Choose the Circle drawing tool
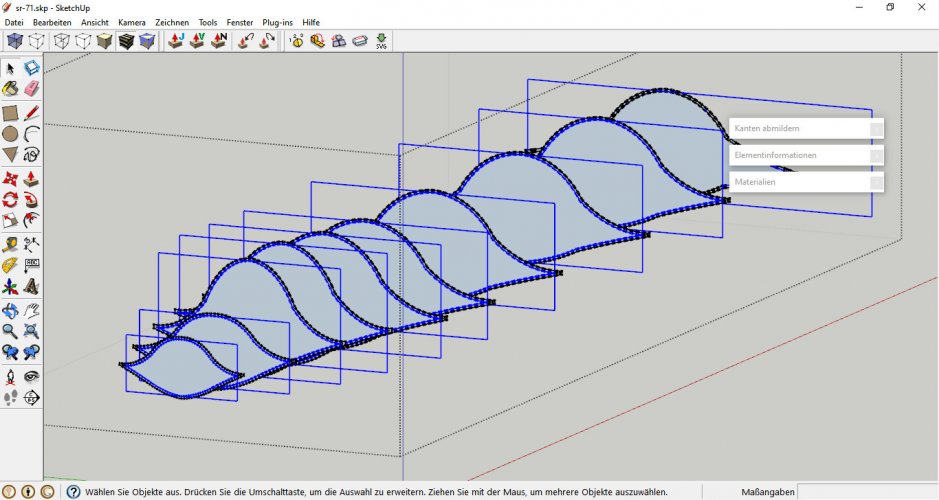This screenshot has width=939, height=500. pos(10,134)
